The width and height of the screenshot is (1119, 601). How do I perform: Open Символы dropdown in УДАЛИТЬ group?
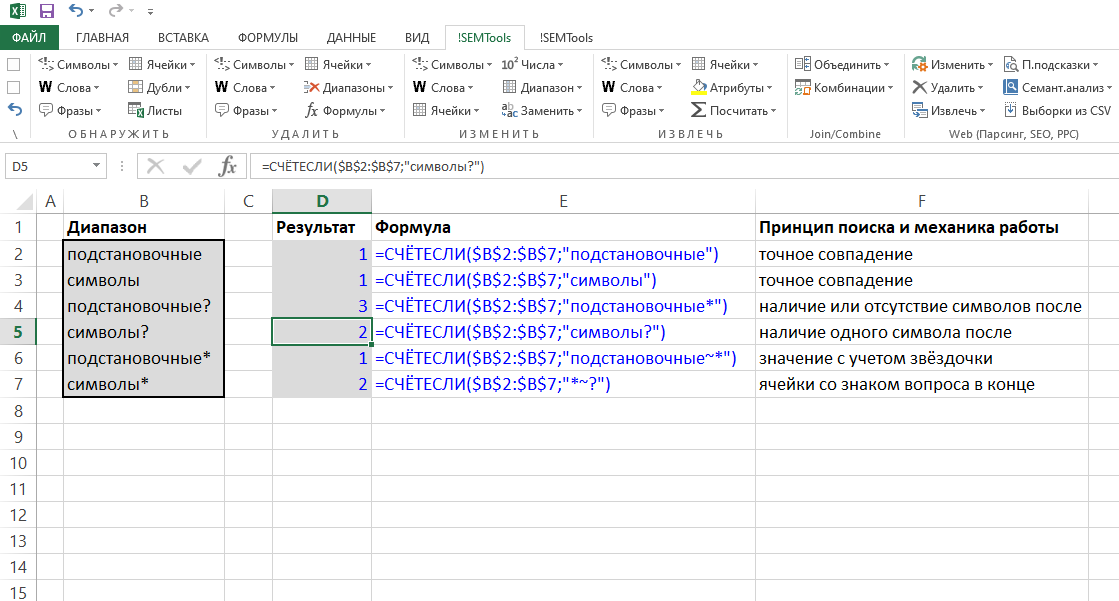coord(254,64)
